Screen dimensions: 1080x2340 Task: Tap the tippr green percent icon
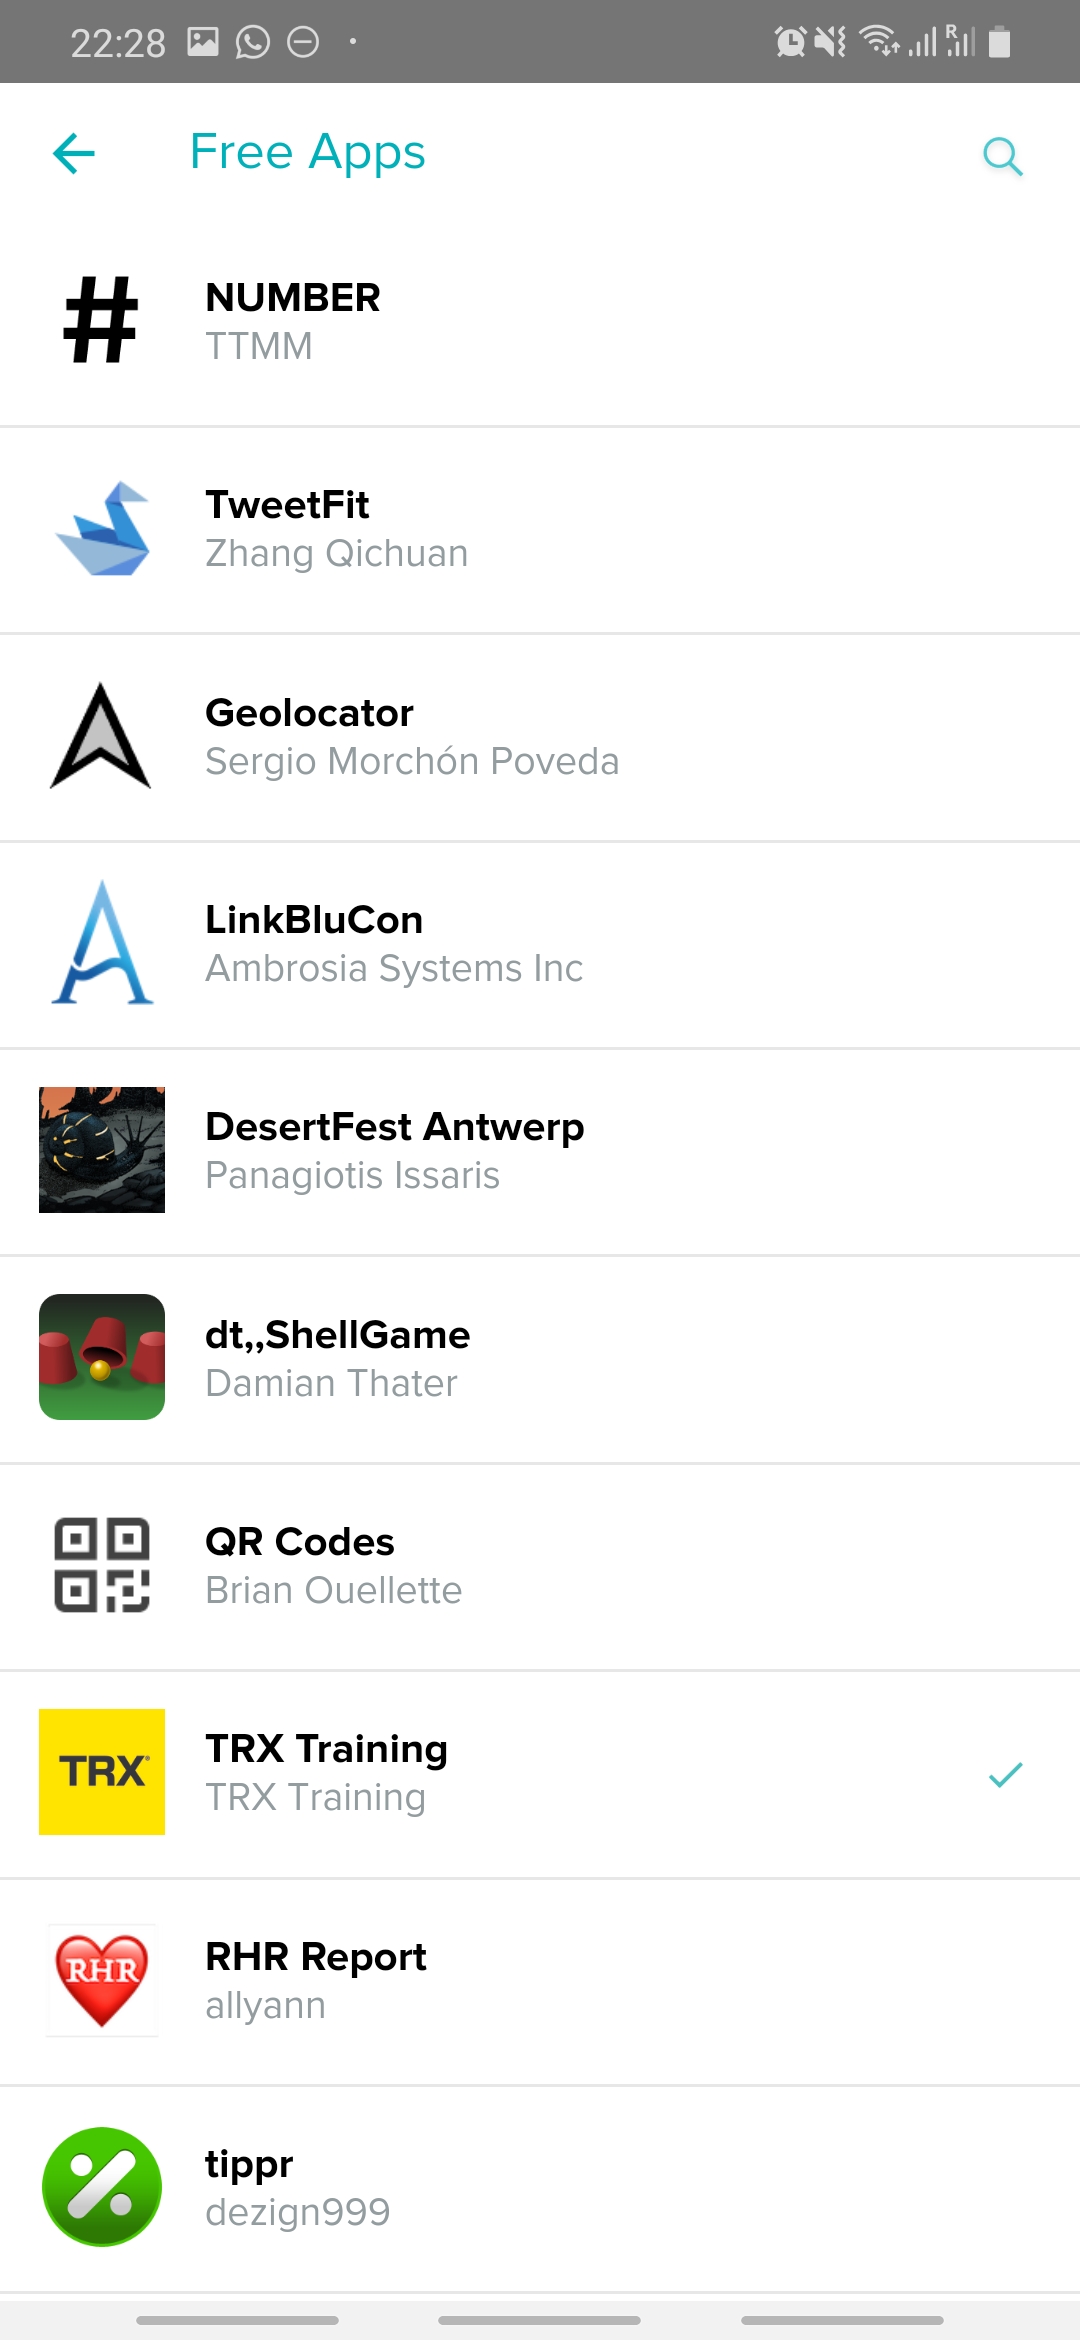tap(102, 2187)
